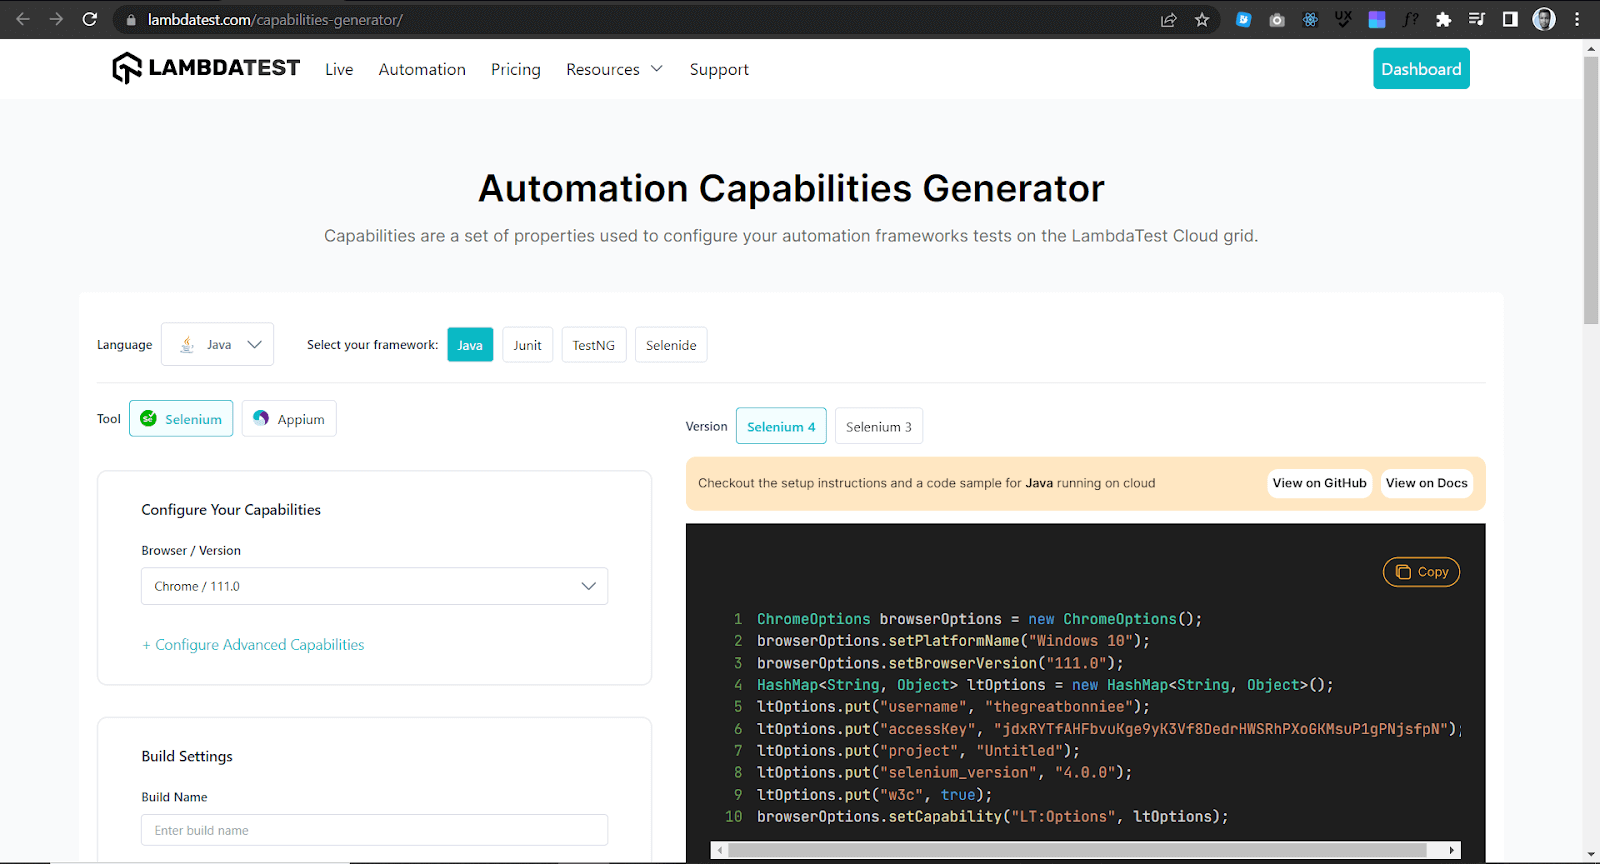1600x864 pixels.
Task: Click the accessKey code line
Action: 1108,729
